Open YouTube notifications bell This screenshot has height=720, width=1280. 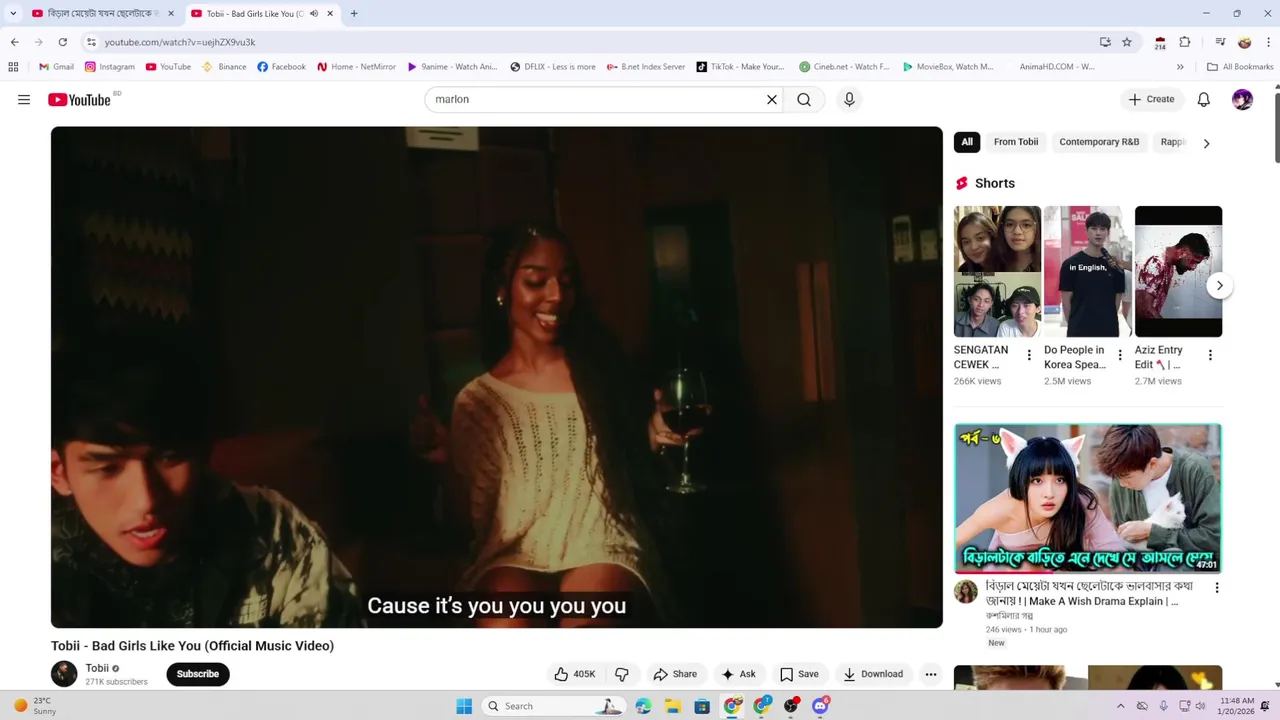[1204, 99]
